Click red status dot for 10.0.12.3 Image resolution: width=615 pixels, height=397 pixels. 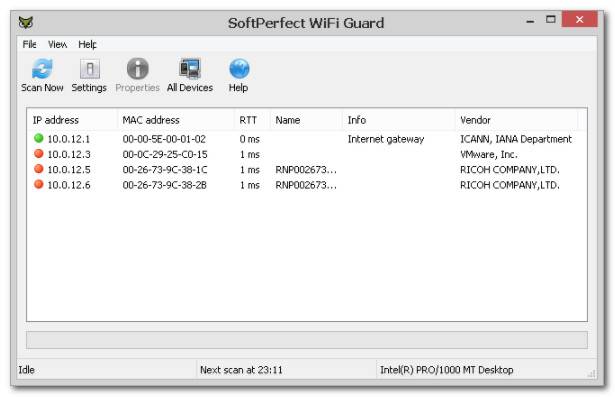38,153
